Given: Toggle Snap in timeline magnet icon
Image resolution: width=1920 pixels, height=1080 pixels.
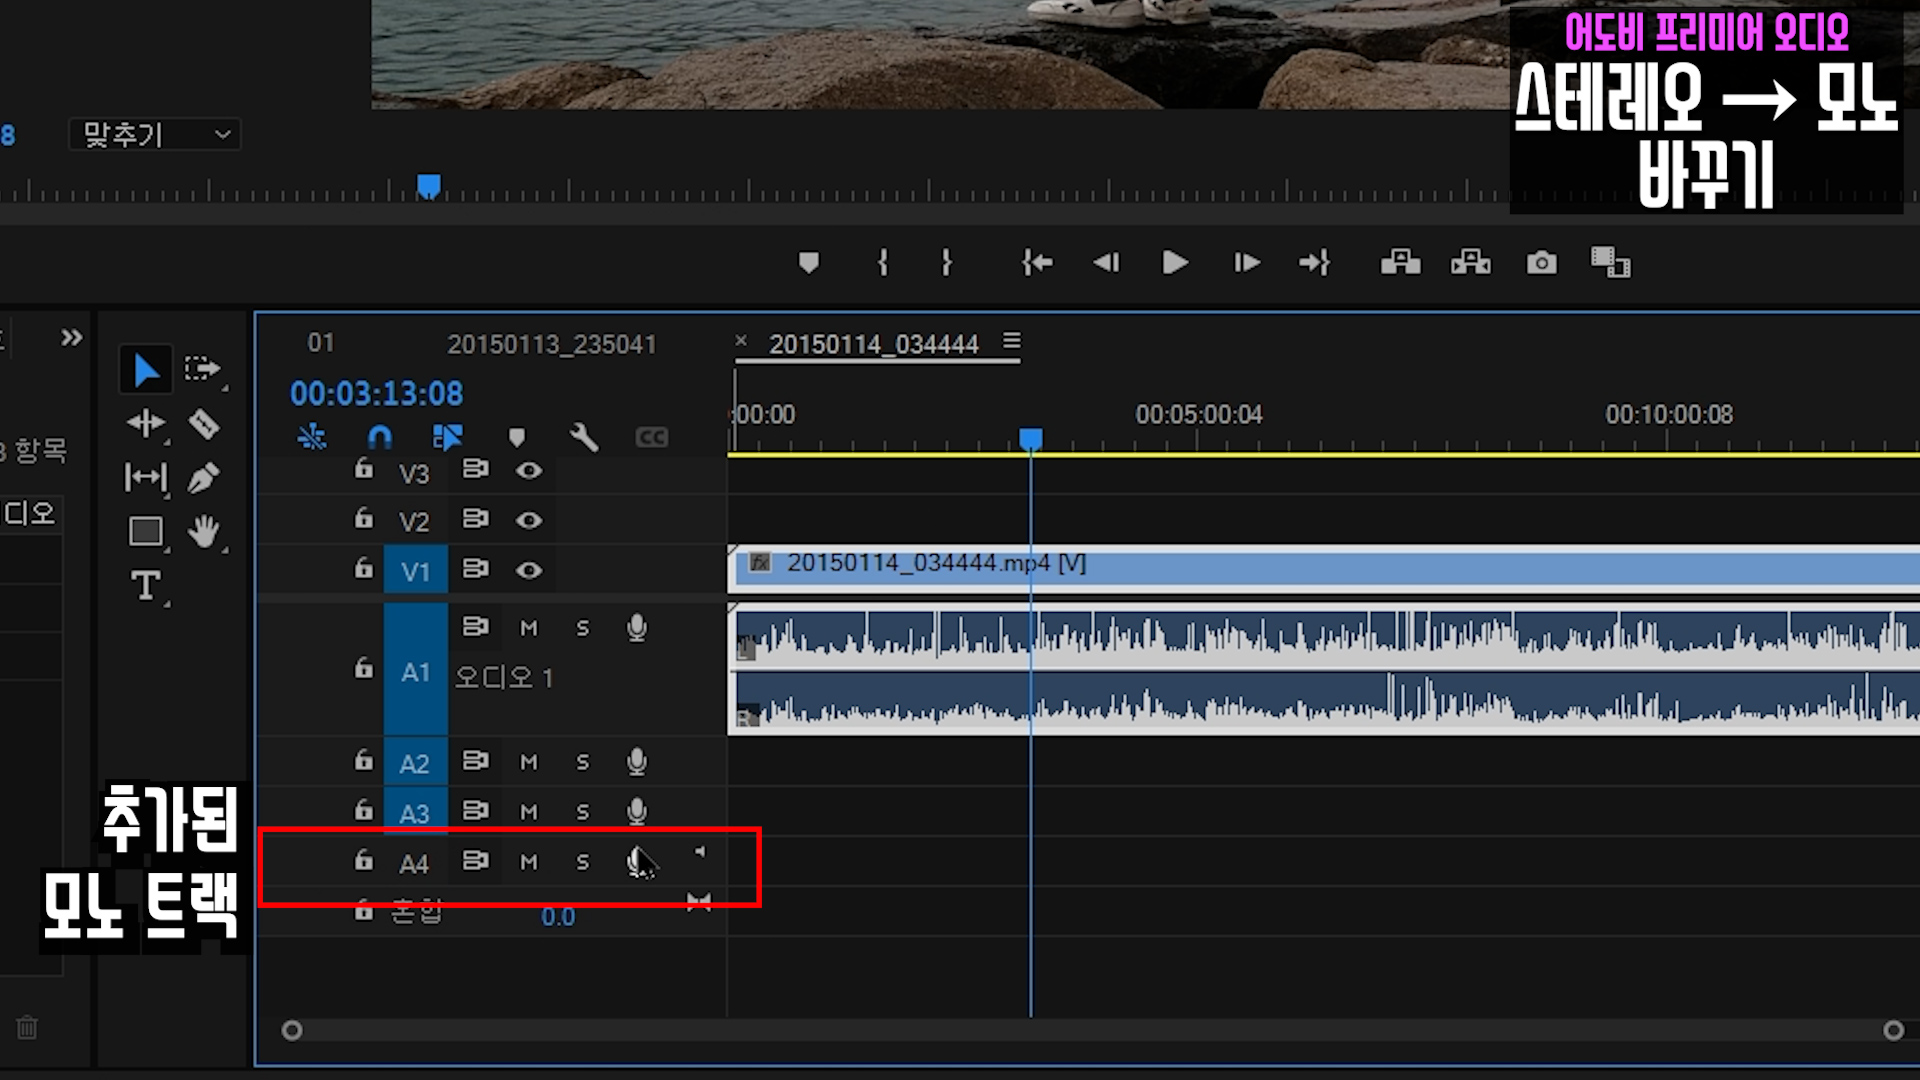Looking at the screenshot, I should click(x=380, y=437).
